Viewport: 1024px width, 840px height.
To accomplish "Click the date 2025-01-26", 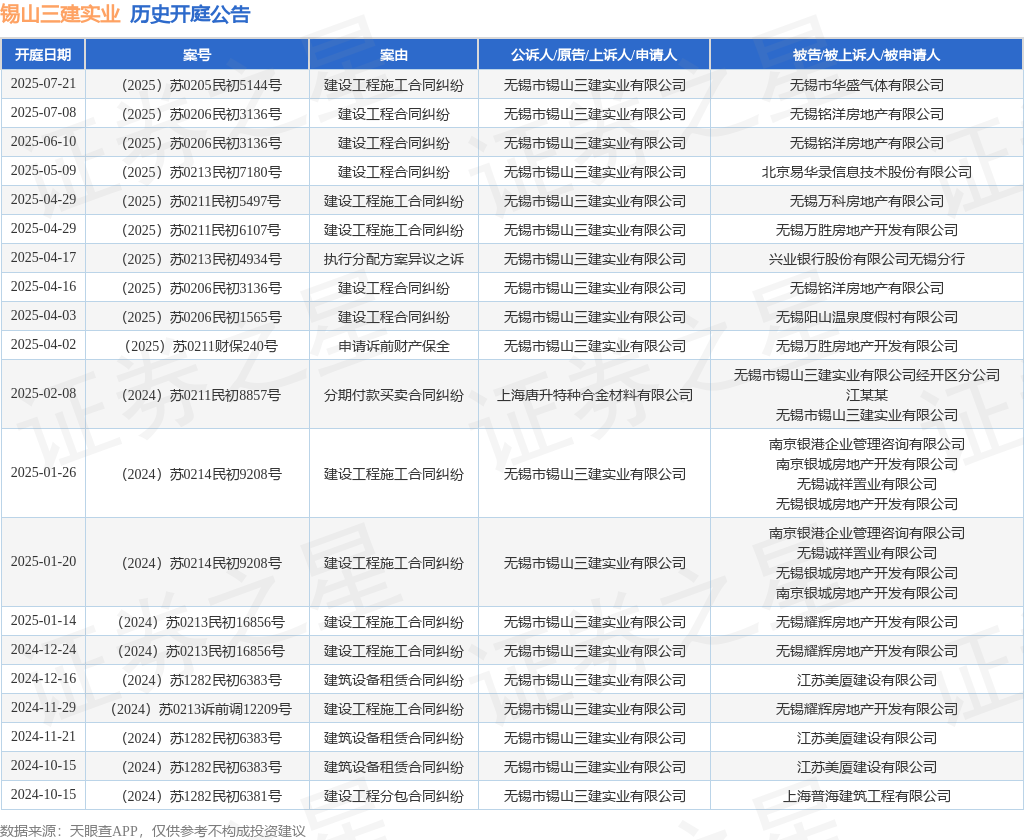I will (x=43, y=472).
